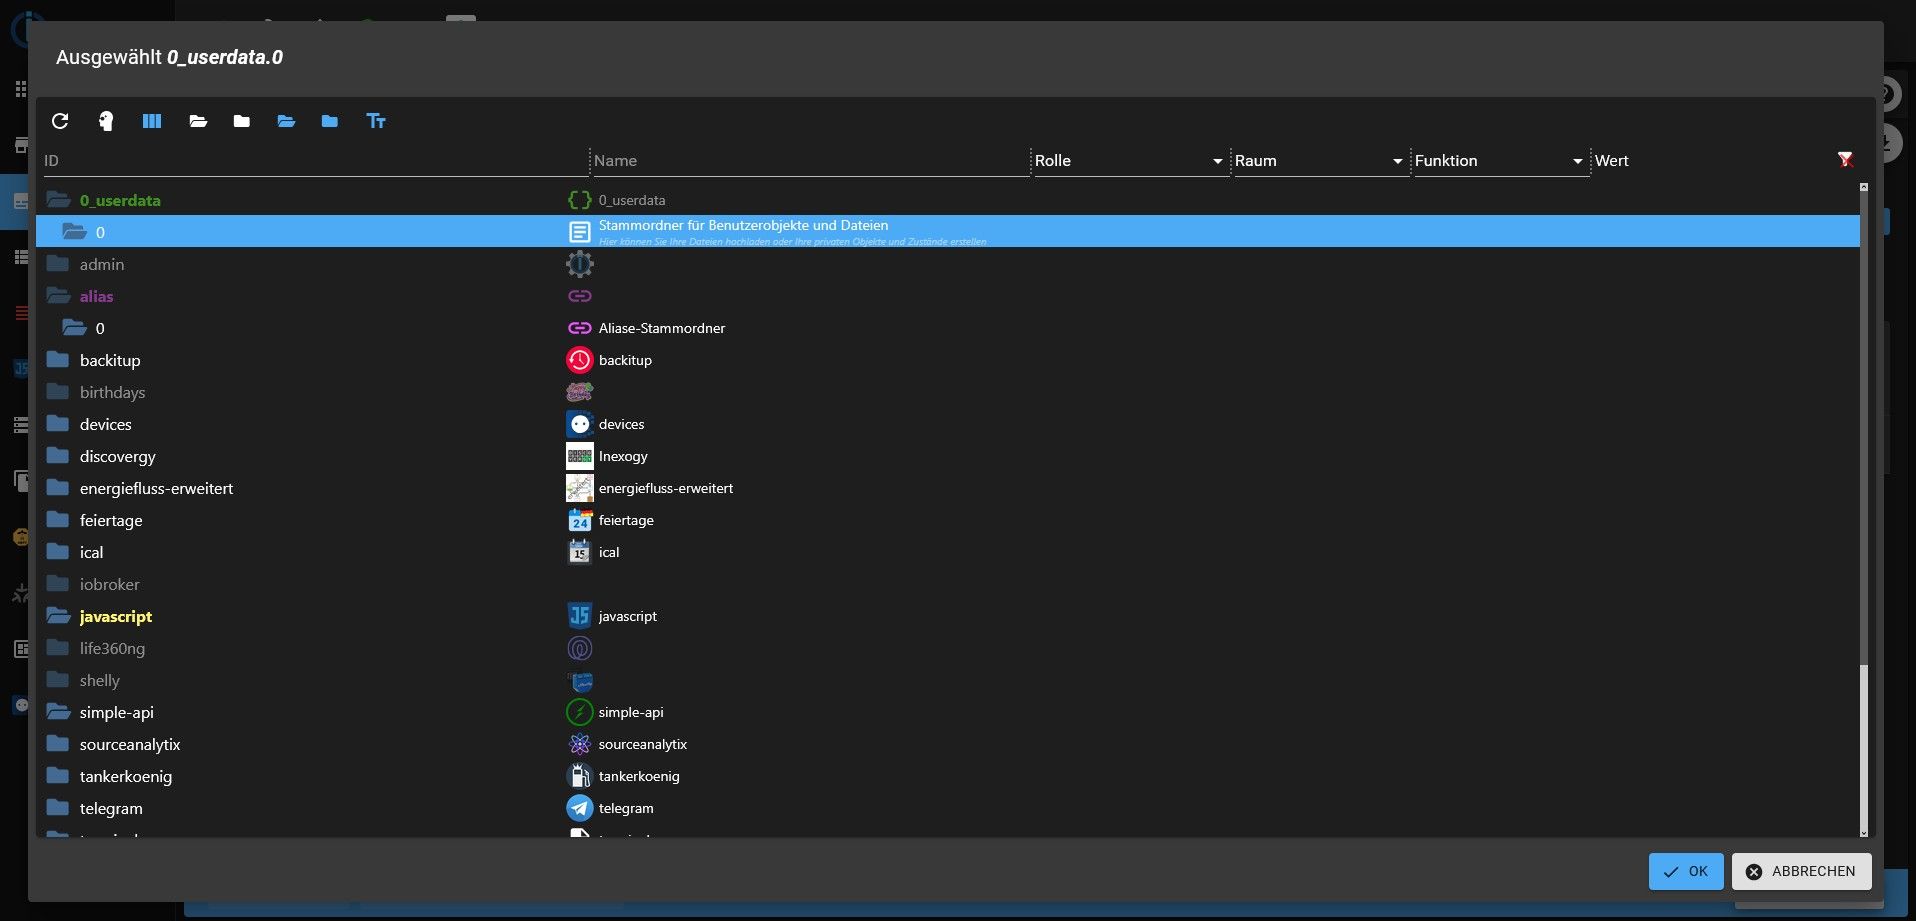Click the devices adapter icon
This screenshot has height=921, width=1916.
click(x=580, y=424)
